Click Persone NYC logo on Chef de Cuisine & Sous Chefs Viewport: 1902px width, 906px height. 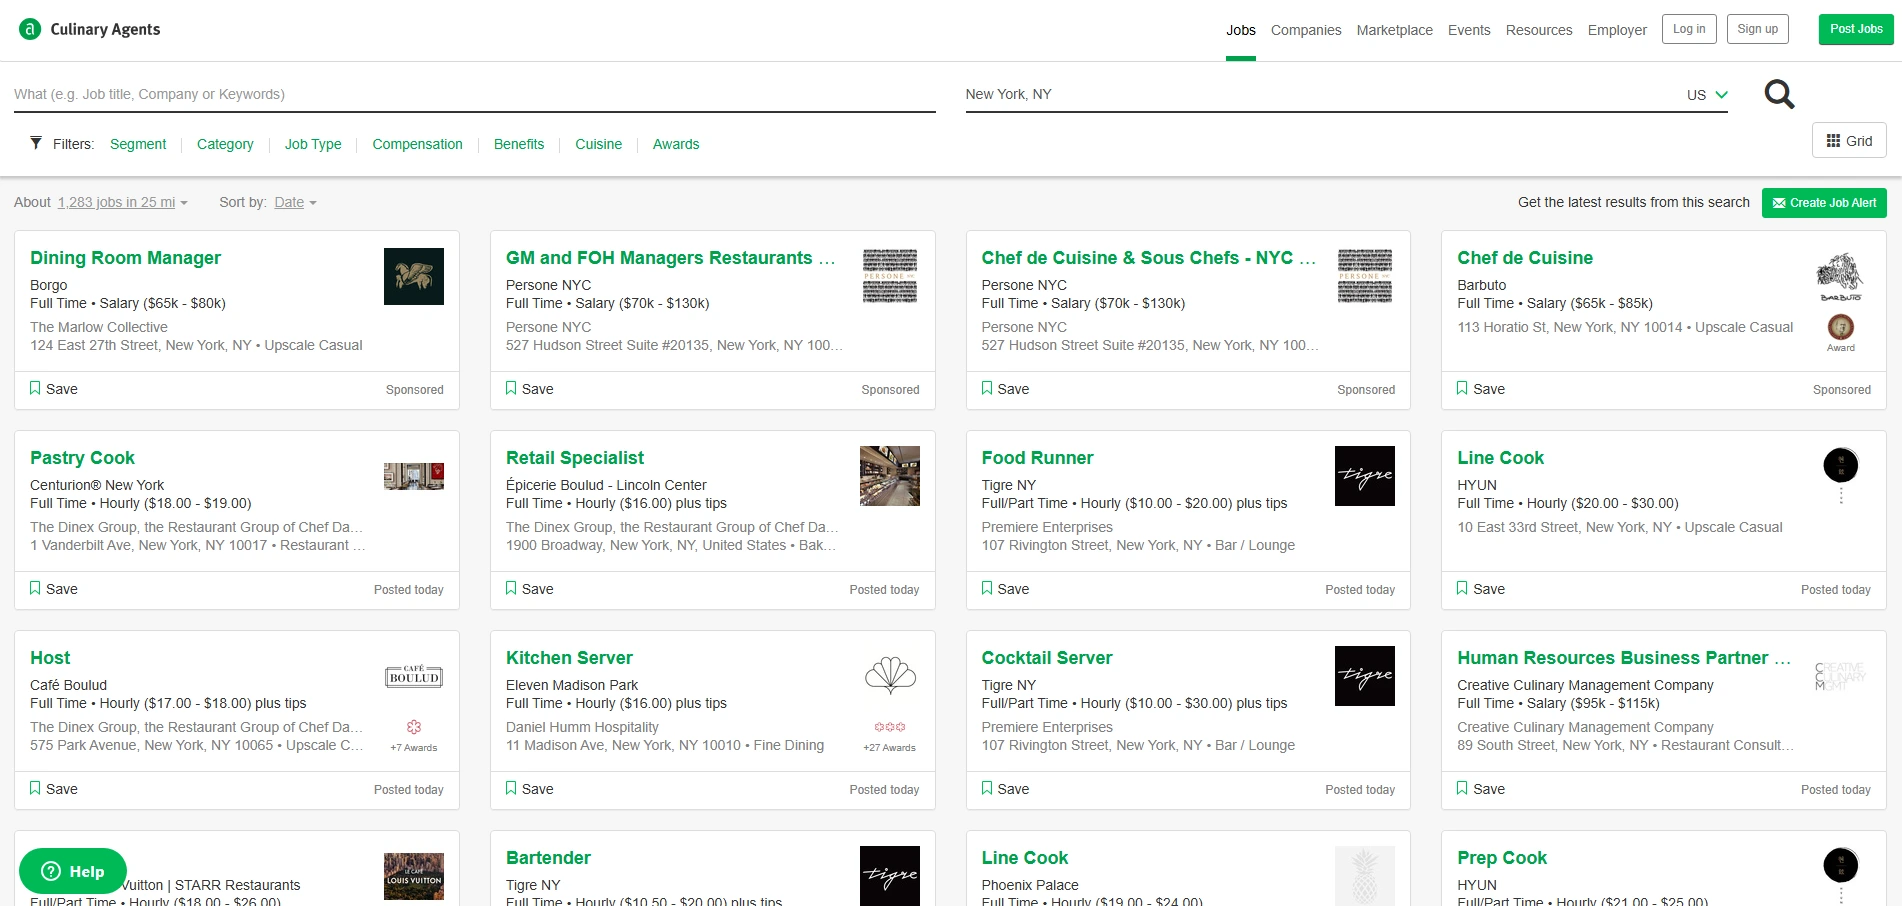click(1364, 276)
